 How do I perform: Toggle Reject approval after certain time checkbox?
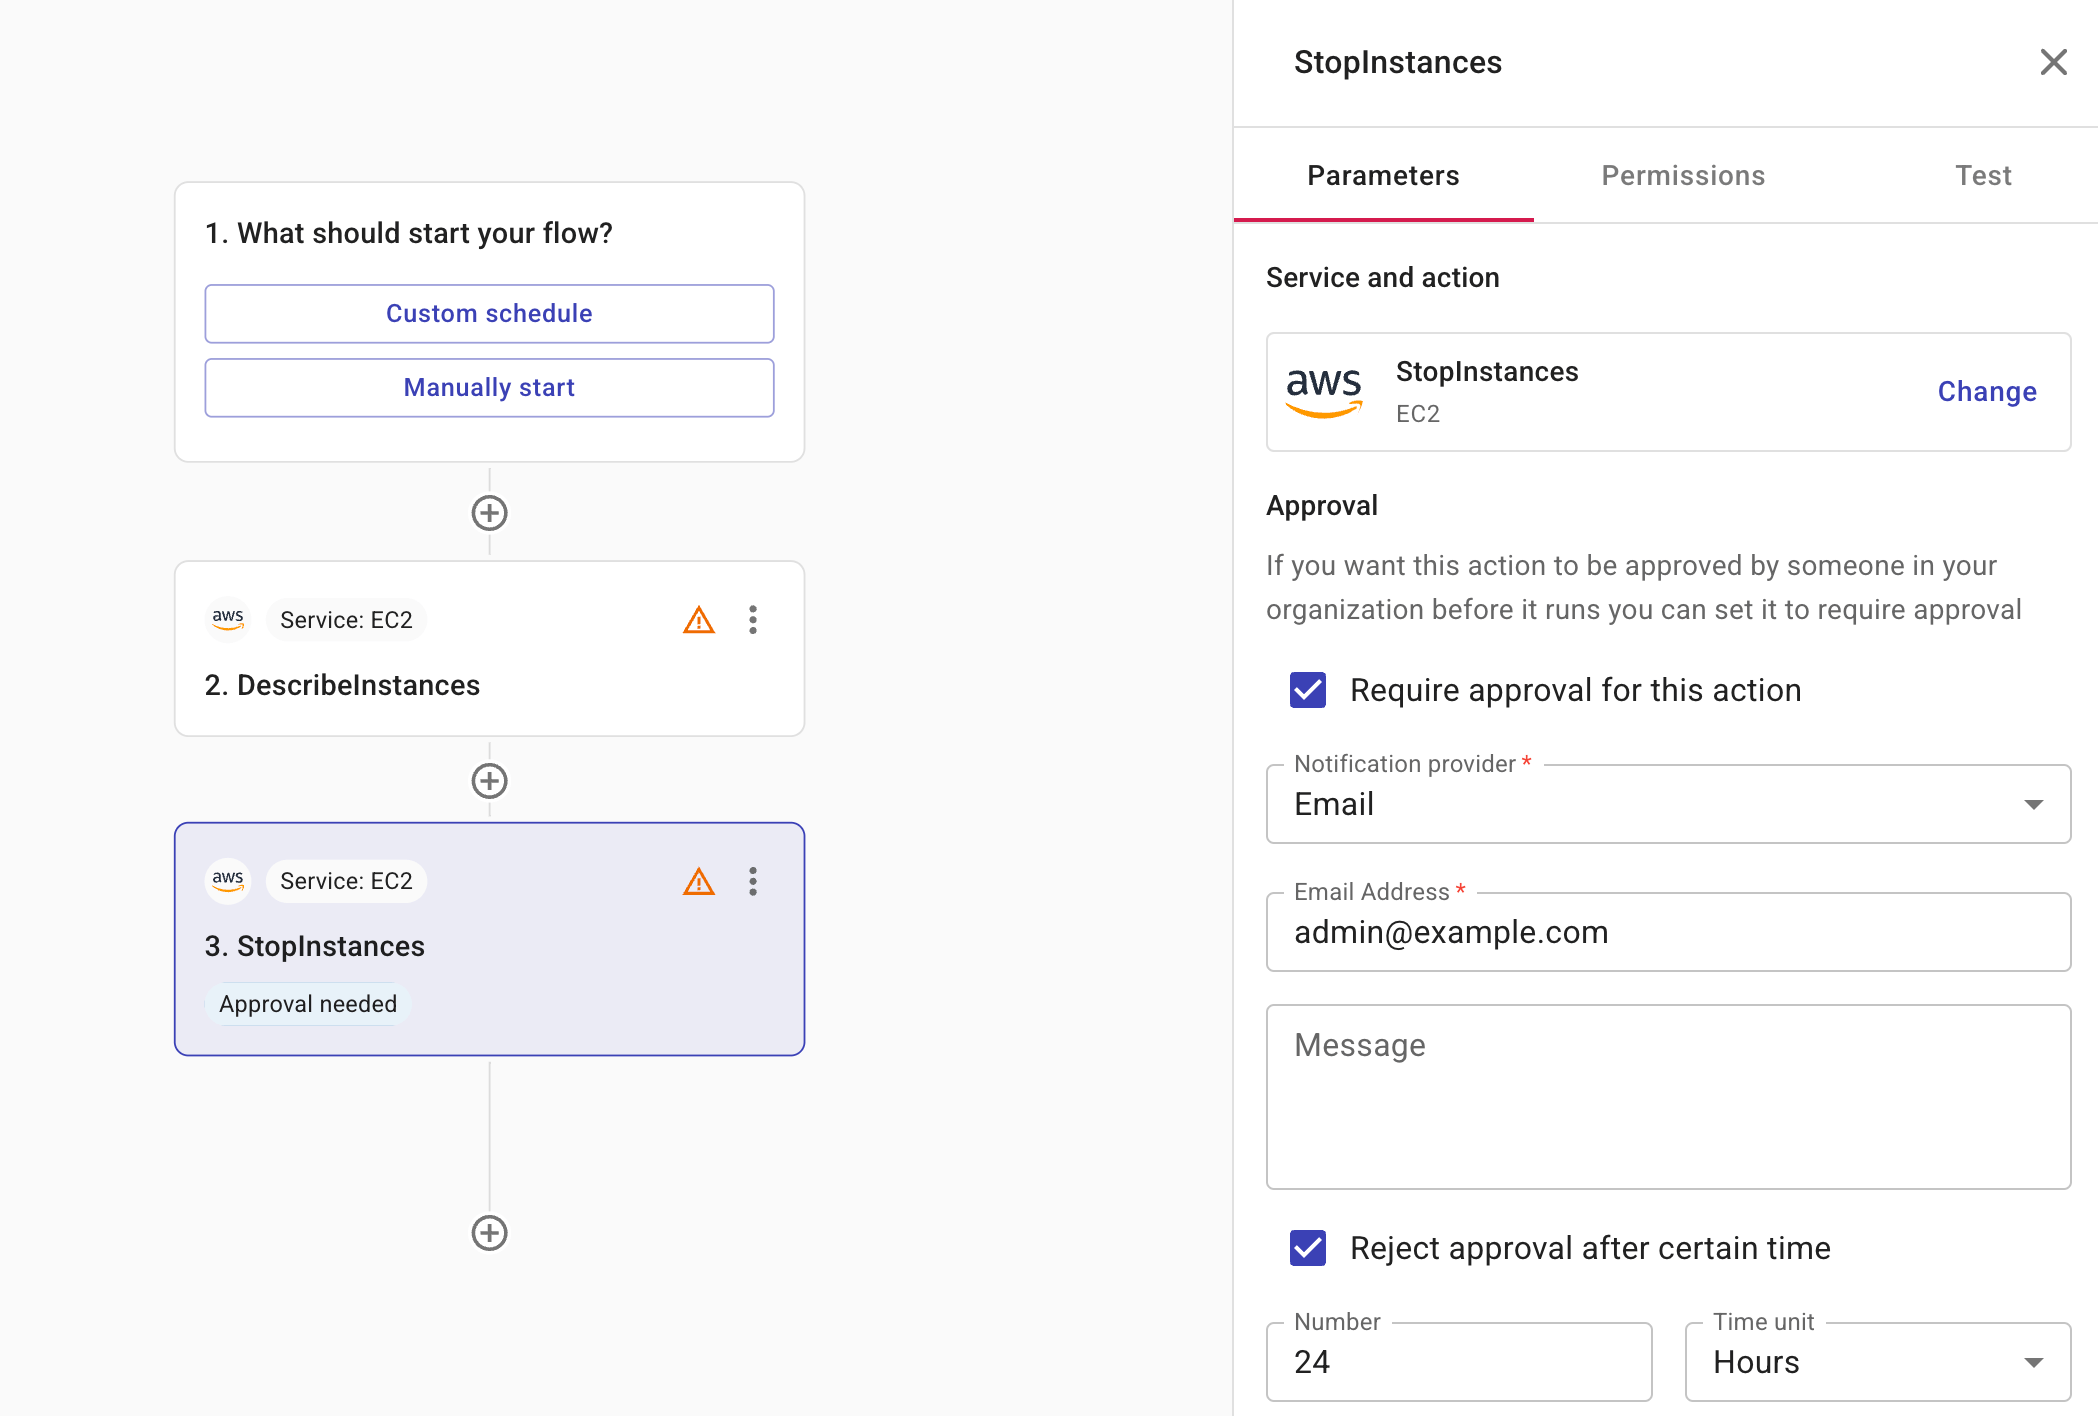pyautogui.click(x=1308, y=1248)
